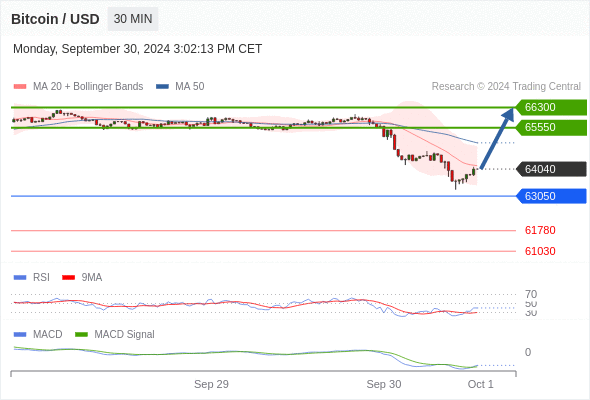This screenshot has width=590, height=400.
Task: Click the red MA 20 legend swatch
Action: [x=20, y=87]
